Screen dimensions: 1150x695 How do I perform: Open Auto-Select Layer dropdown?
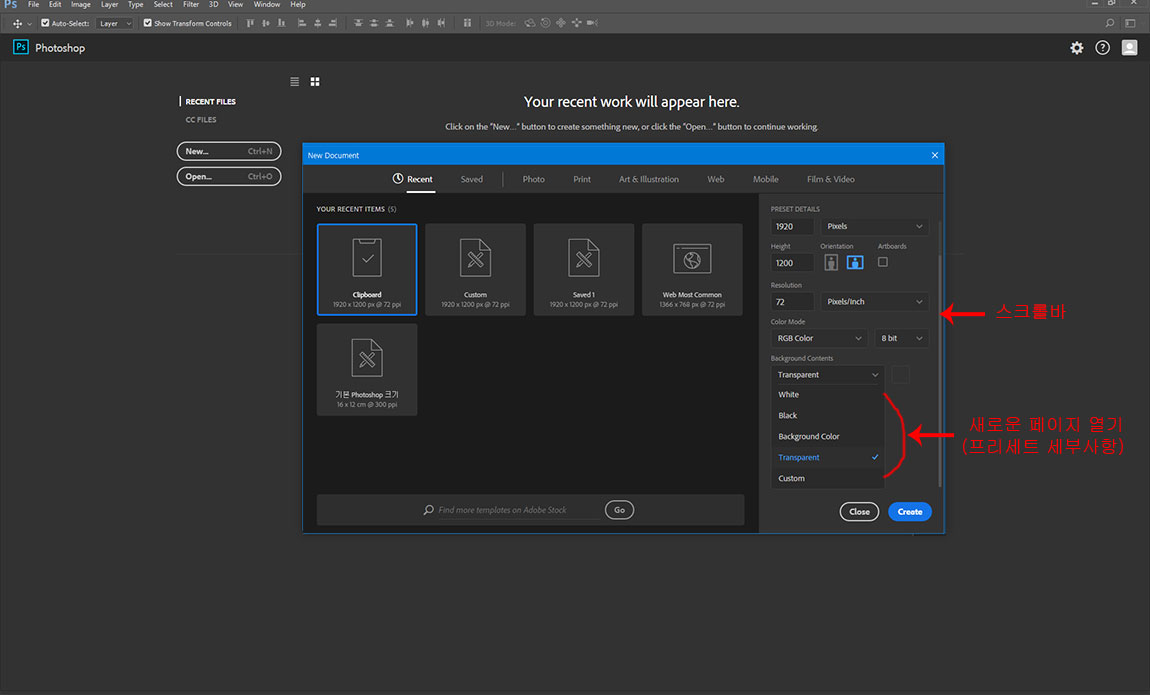tap(114, 23)
